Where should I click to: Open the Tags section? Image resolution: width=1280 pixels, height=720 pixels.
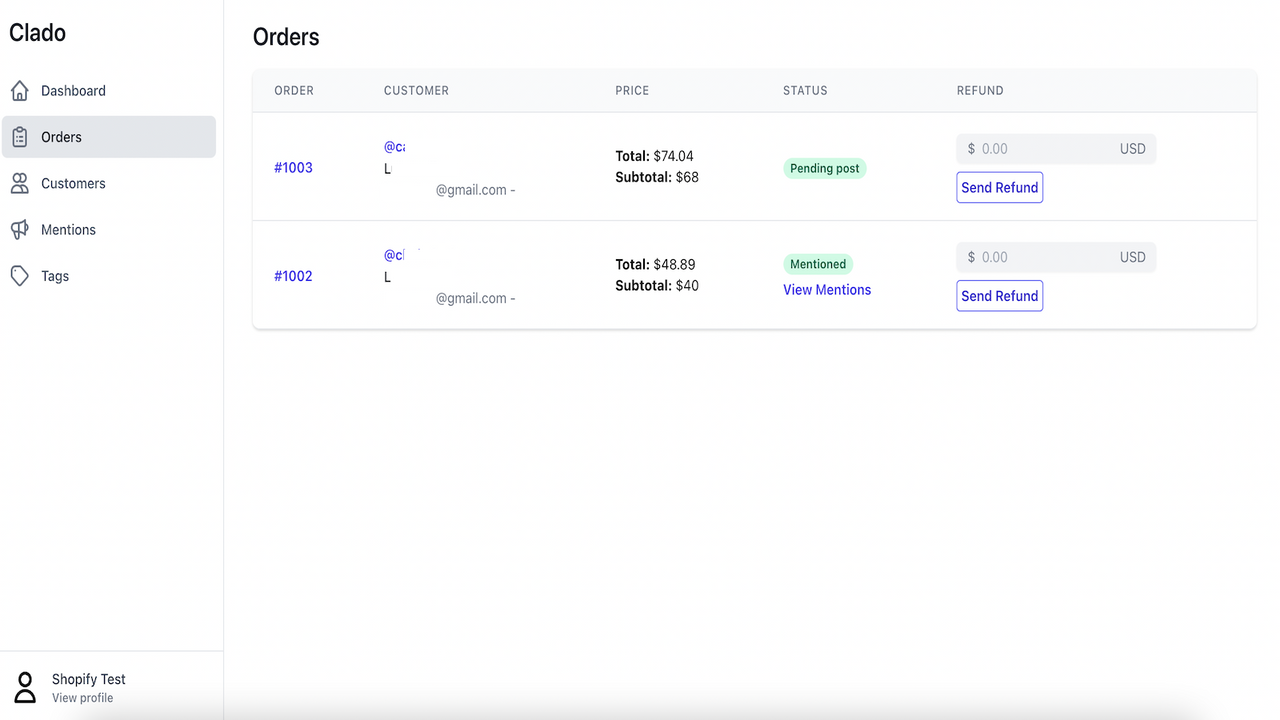(108, 276)
